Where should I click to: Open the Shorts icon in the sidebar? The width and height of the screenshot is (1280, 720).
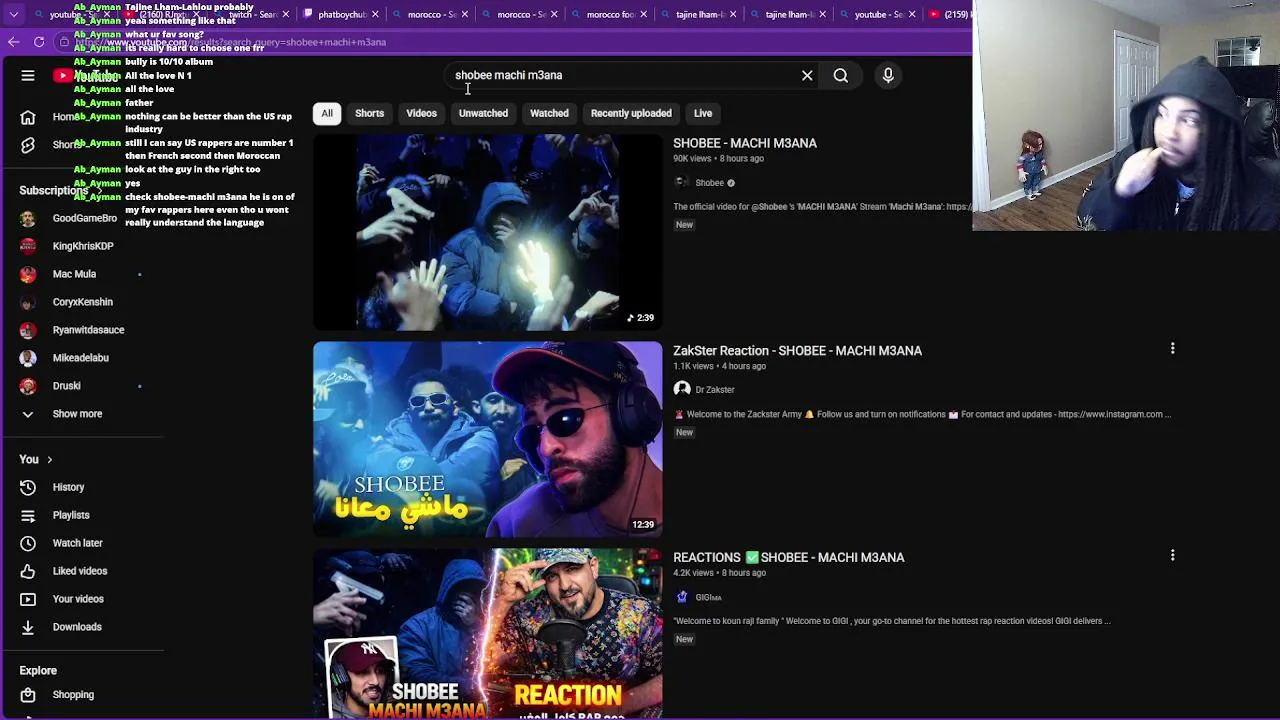coord(28,145)
